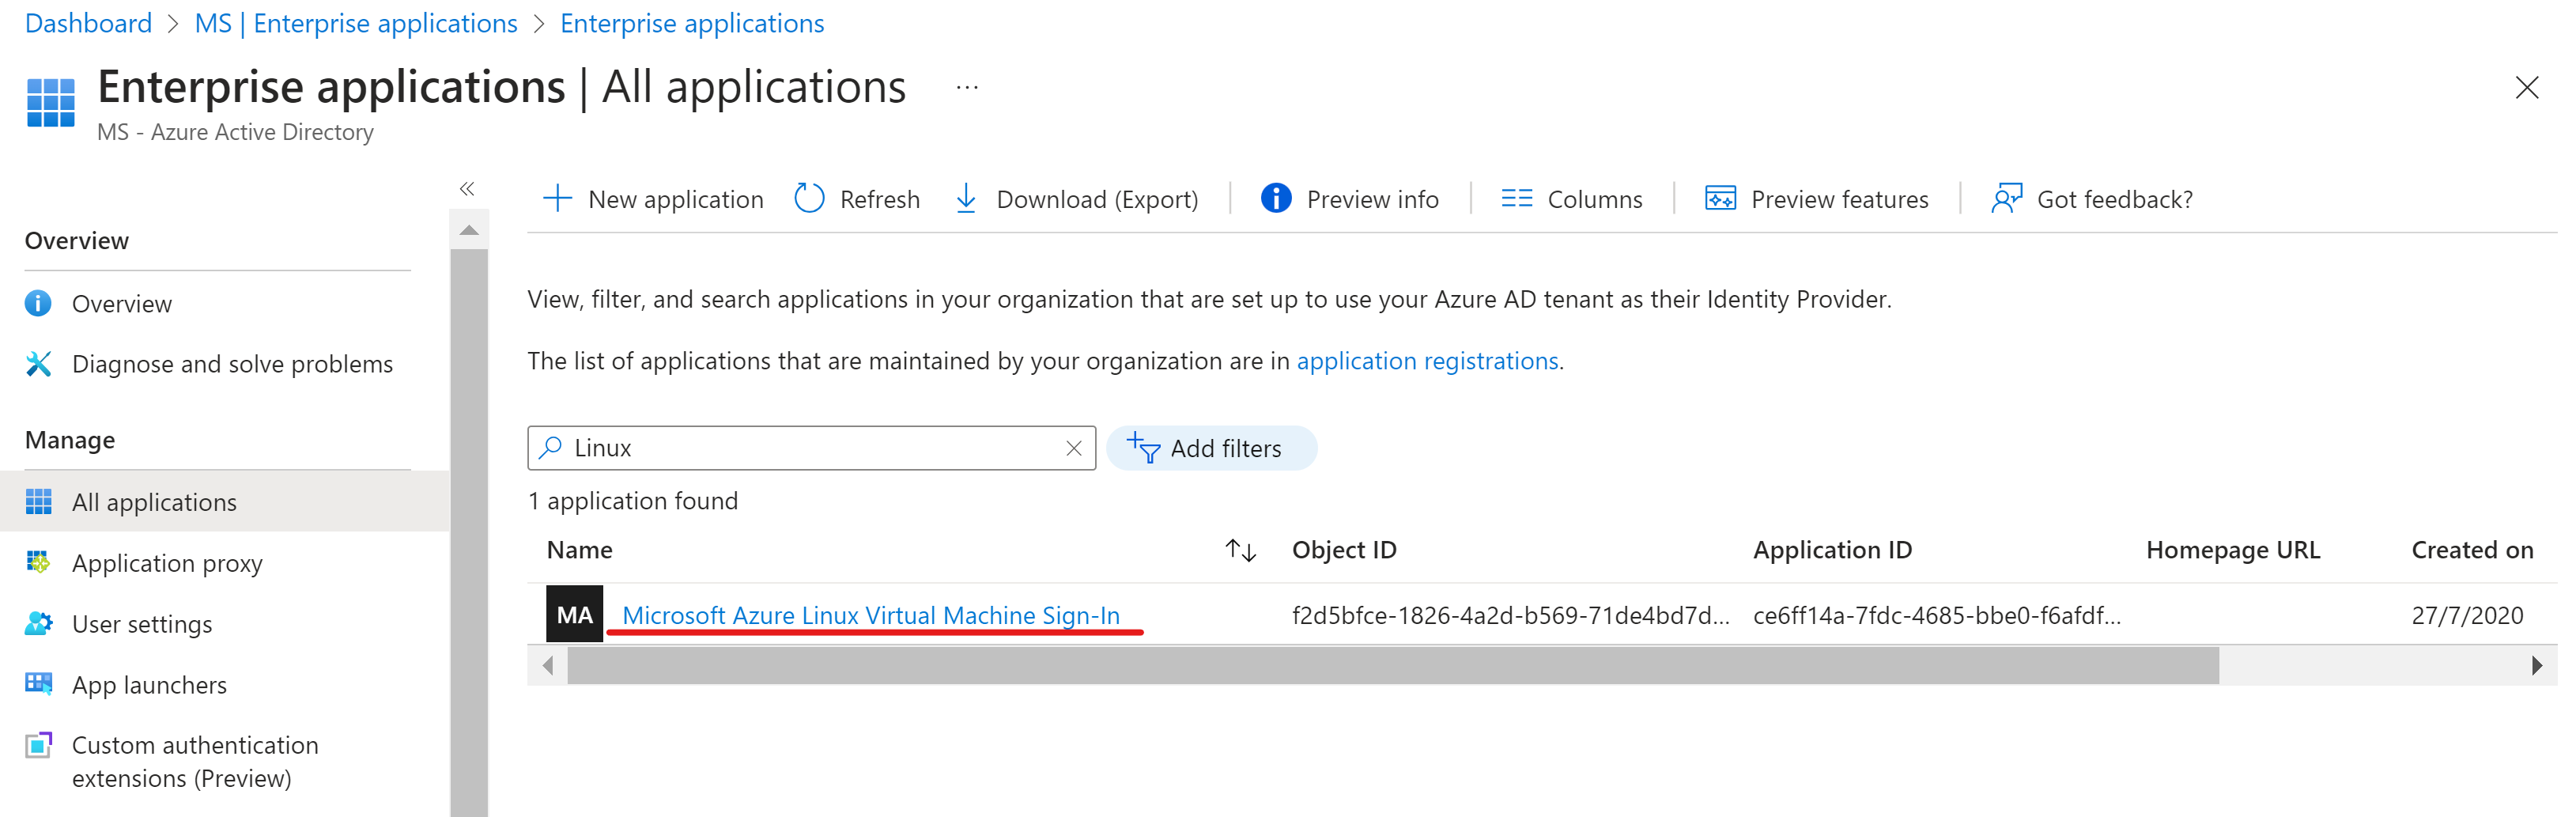This screenshot has height=817, width=2576.
Task: Click the Application proxy icon
Action: pyautogui.click(x=38, y=562)
